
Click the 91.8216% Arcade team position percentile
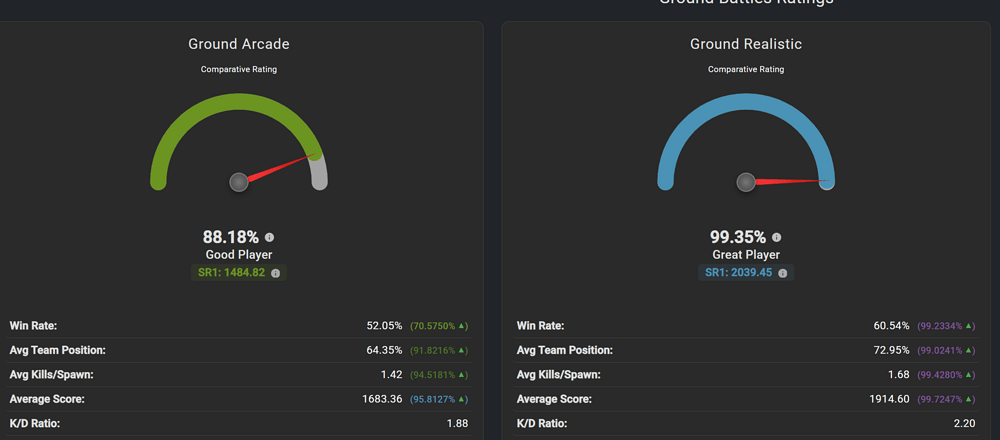point(436,350)
